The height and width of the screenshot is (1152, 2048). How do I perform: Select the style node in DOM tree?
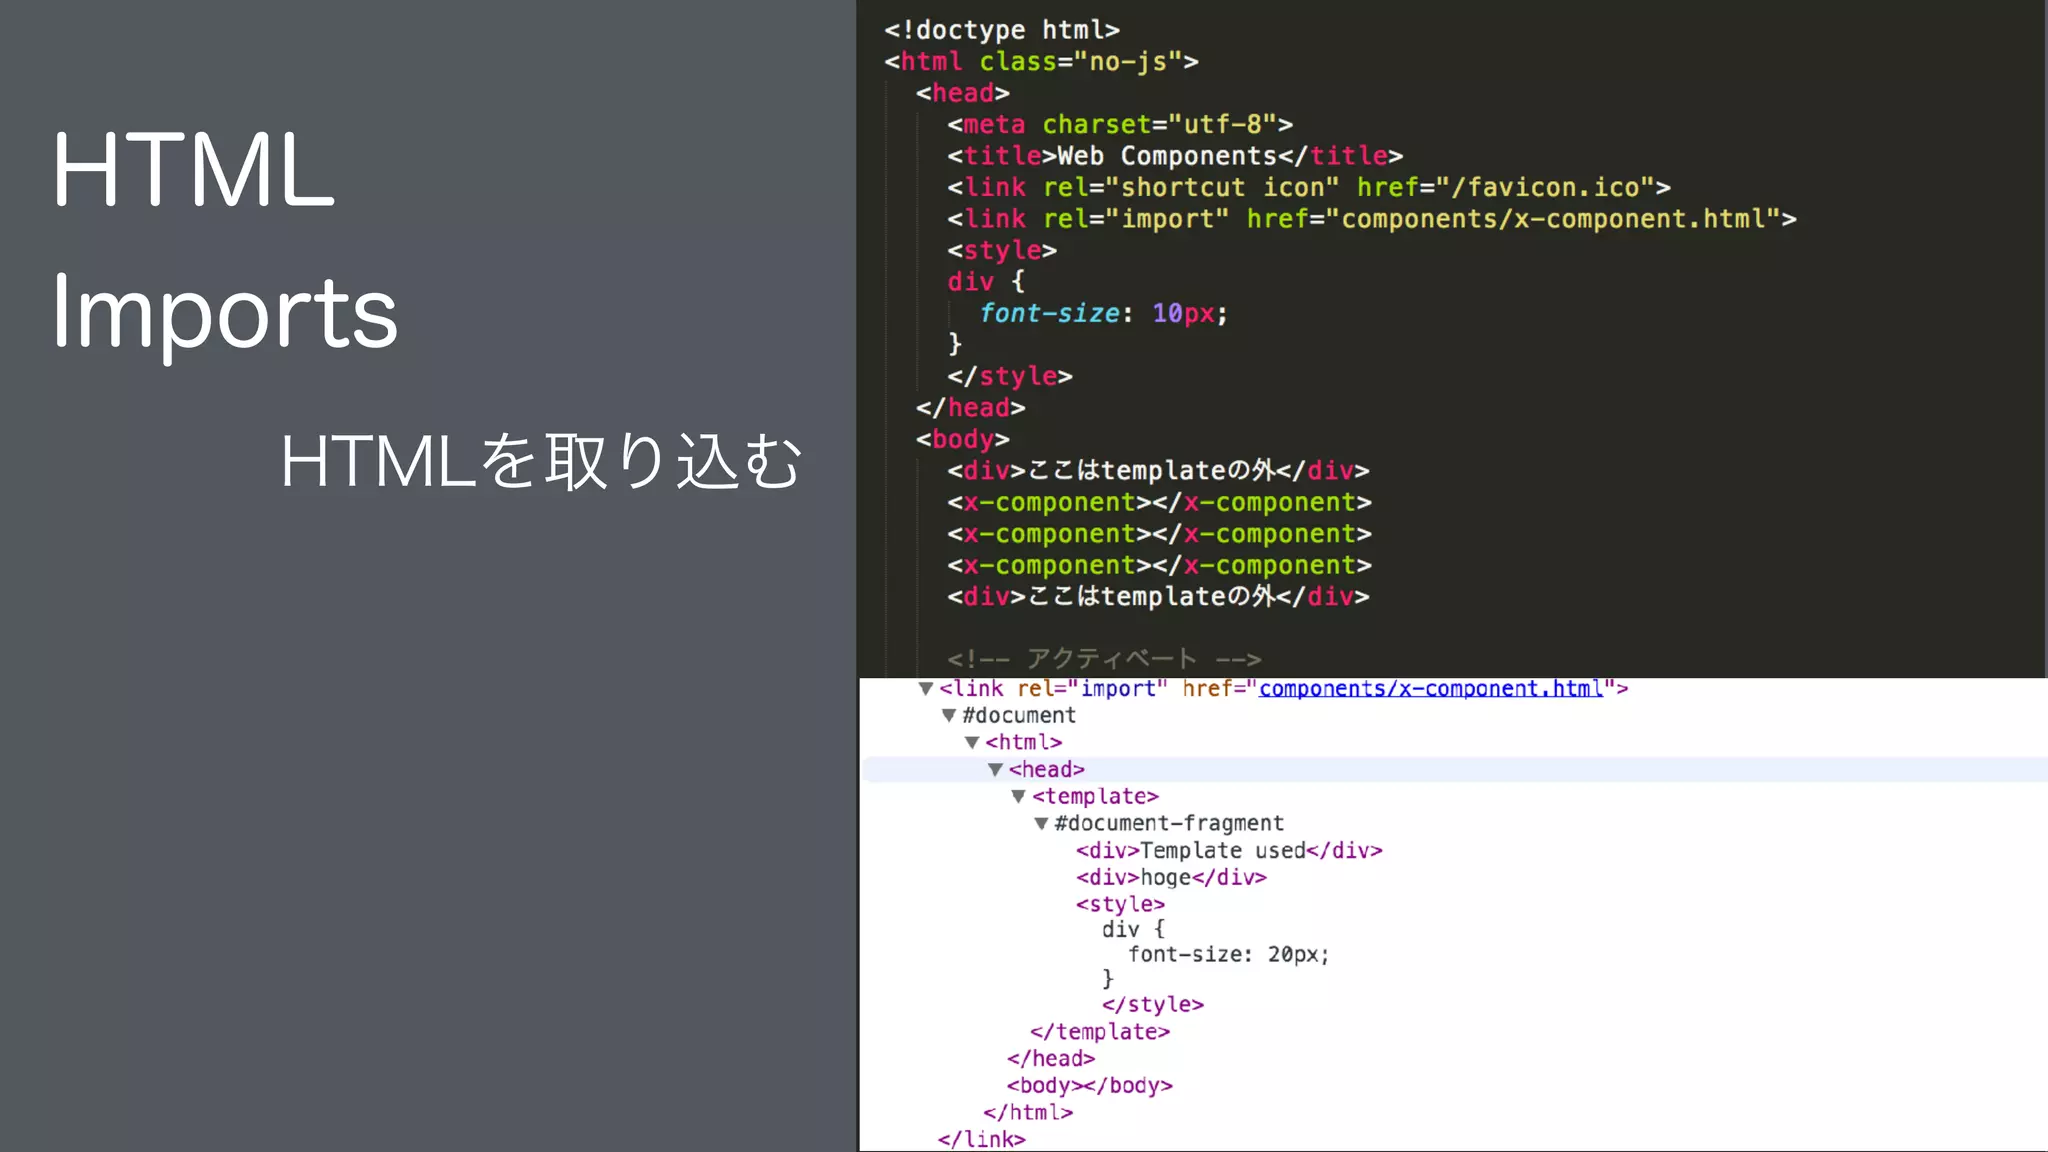click(x=1120, y=905)
